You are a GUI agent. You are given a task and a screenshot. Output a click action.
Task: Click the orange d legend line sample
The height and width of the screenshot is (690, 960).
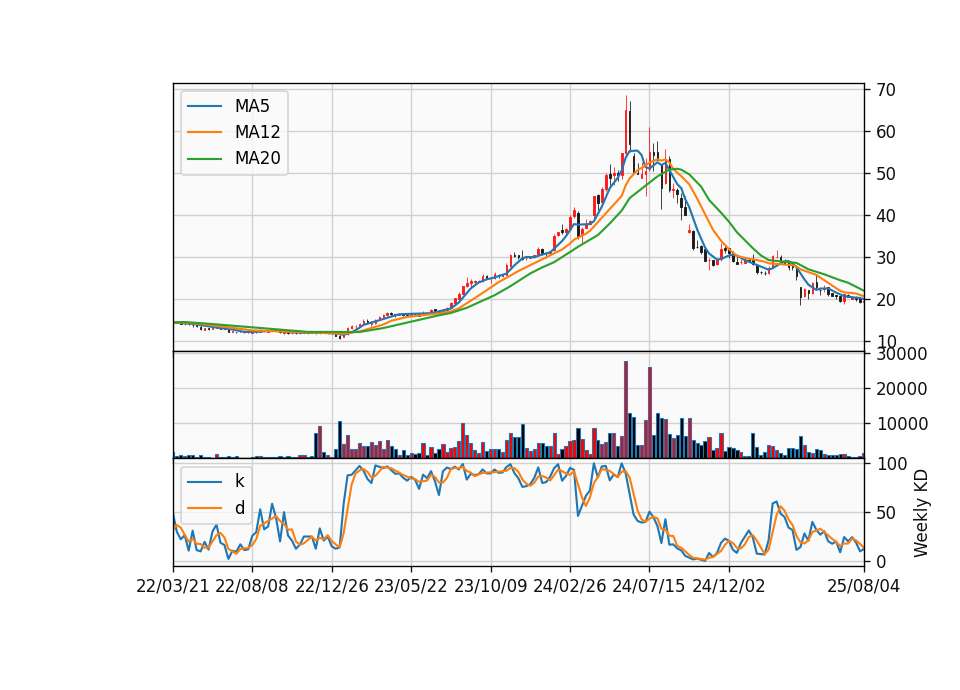point(204,508)
